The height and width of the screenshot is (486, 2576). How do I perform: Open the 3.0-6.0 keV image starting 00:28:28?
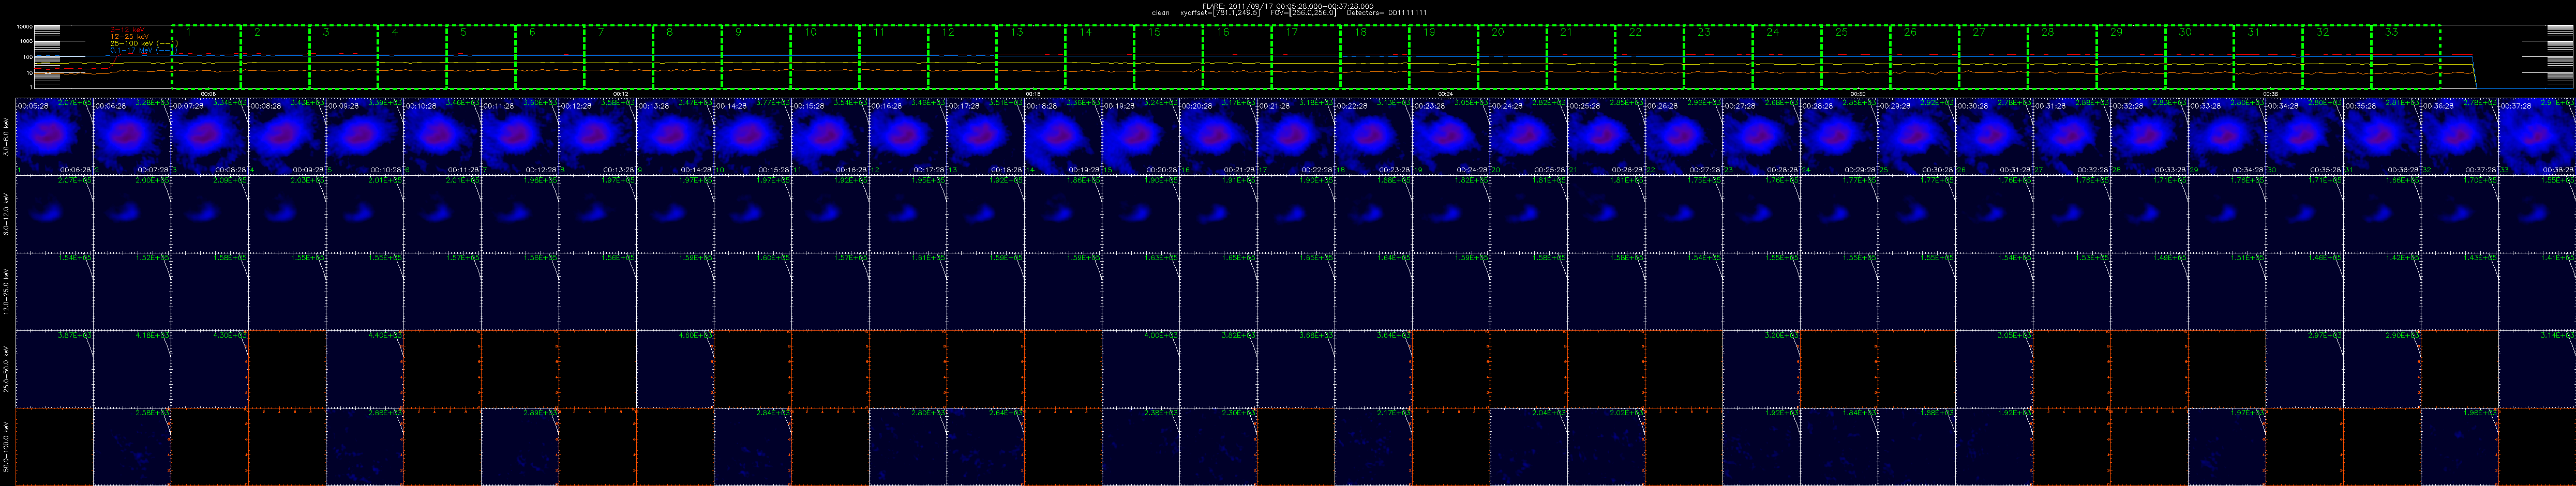tap(1838, 136)
